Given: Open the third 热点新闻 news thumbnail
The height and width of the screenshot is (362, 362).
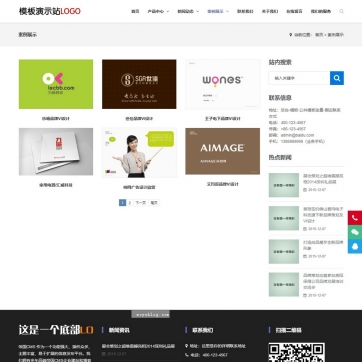Looking at the screenshot, I should point(284,251).
